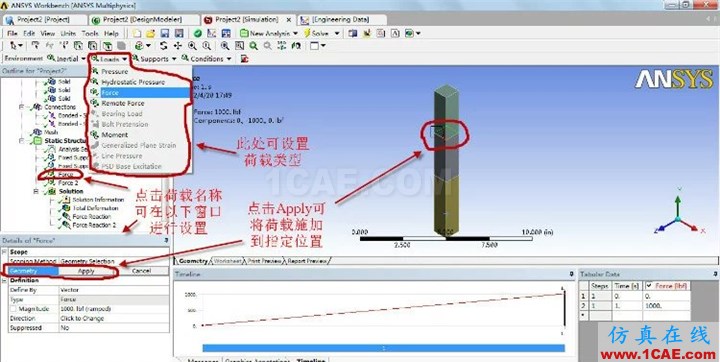
Task: Click the green checkmark toolbar icon
Action: point(197,34)
